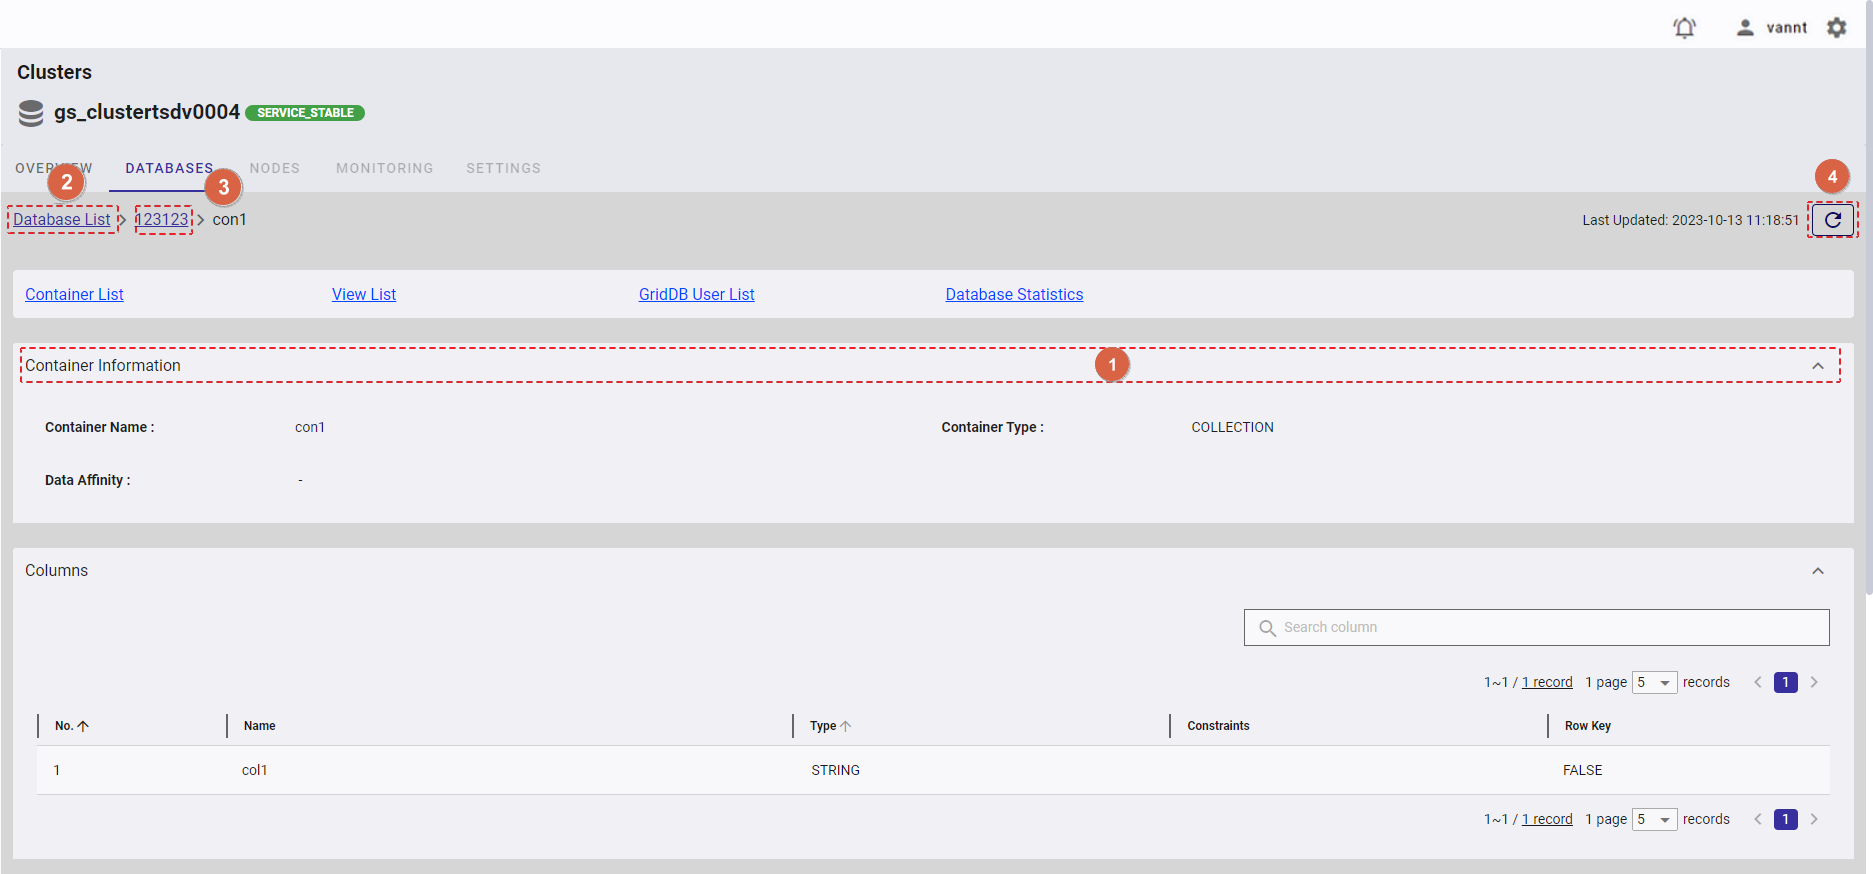Open top records-per-page dropdown

click(x=1654, y=683)
